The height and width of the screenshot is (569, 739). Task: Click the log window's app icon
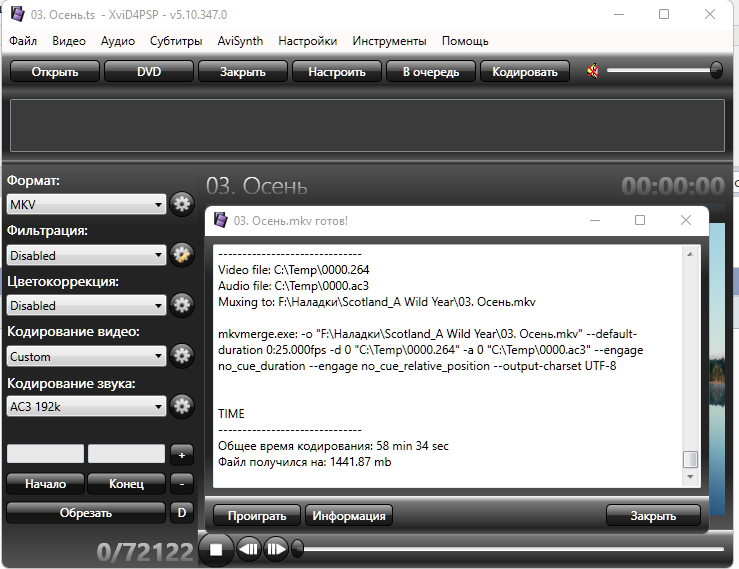point(221,220)
